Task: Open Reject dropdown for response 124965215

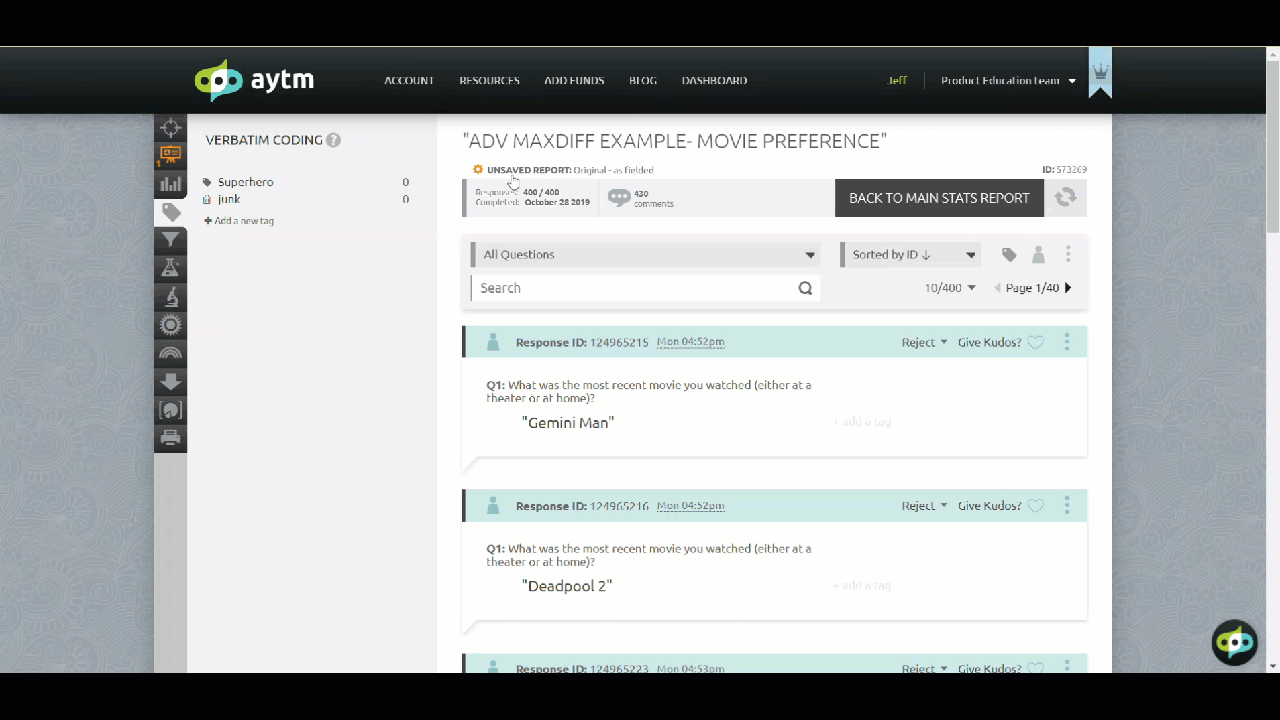Action: (924, 342)
